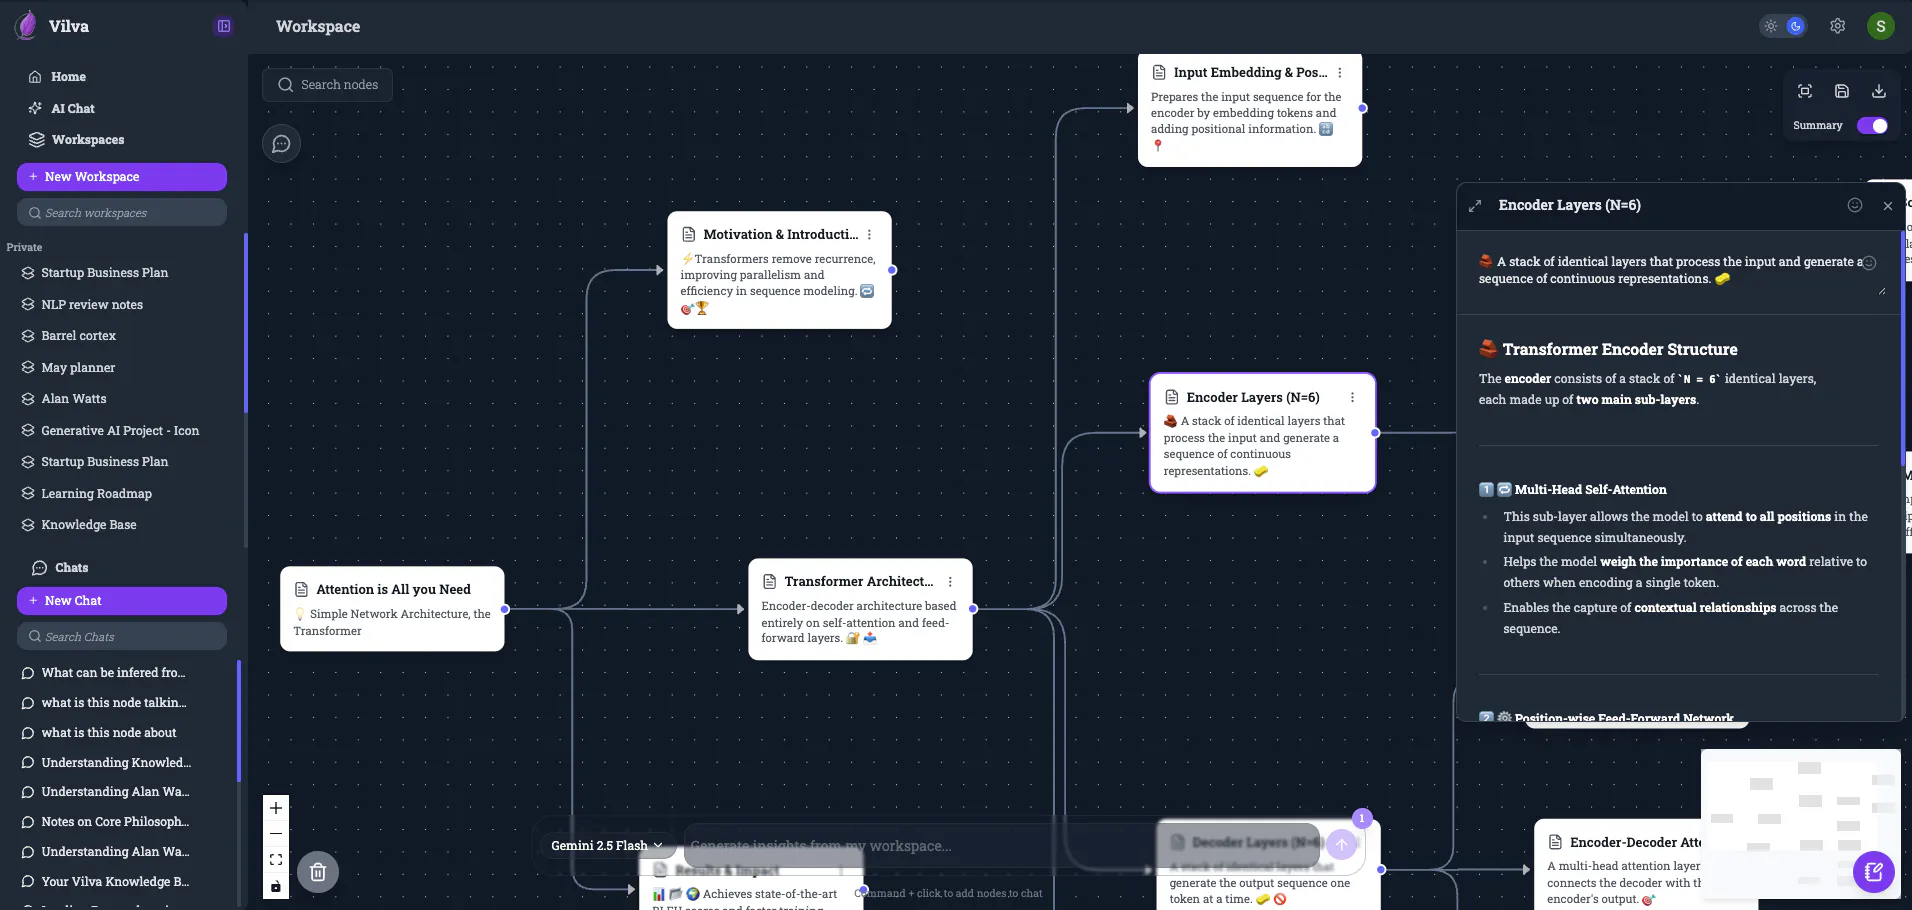Expand the Encoder Layers detail panel
The image size is (1912, 910).
coord(1475,206)
